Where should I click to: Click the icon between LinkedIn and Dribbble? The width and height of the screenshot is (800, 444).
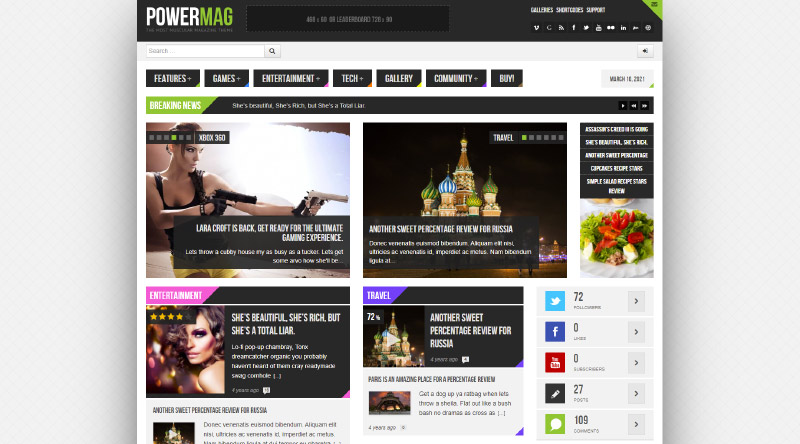[635, 28]
